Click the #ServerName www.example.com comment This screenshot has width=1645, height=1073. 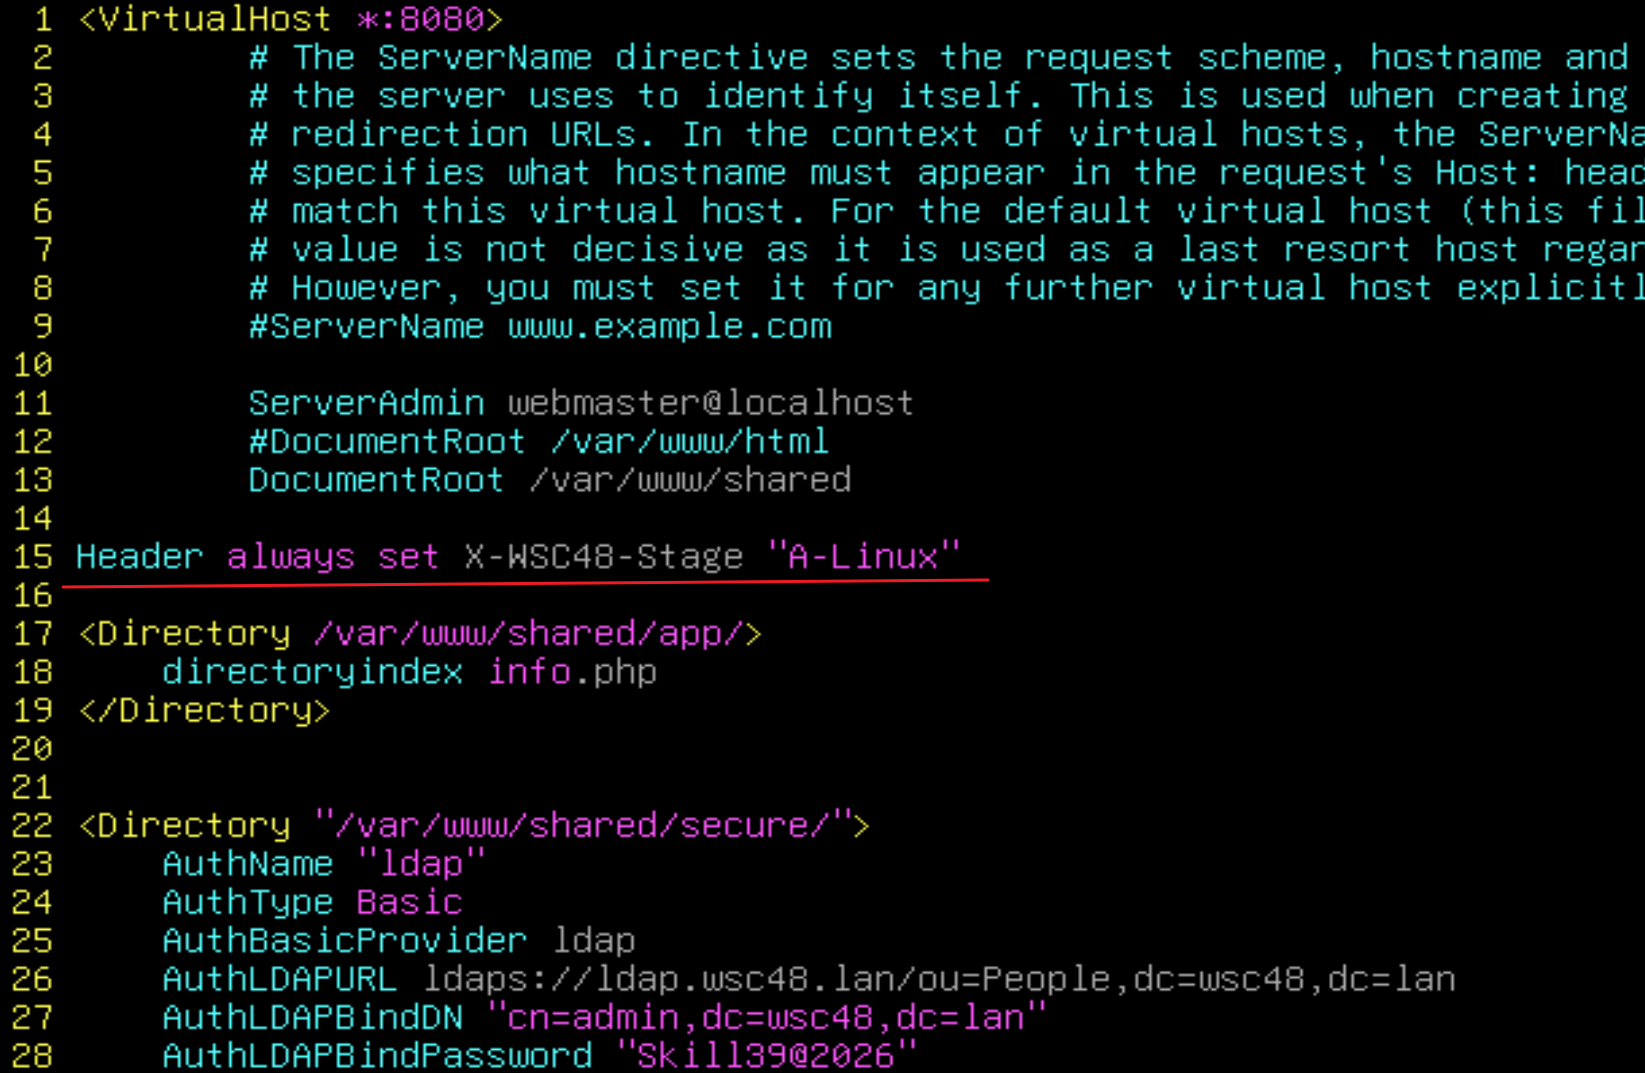point(540,327)
